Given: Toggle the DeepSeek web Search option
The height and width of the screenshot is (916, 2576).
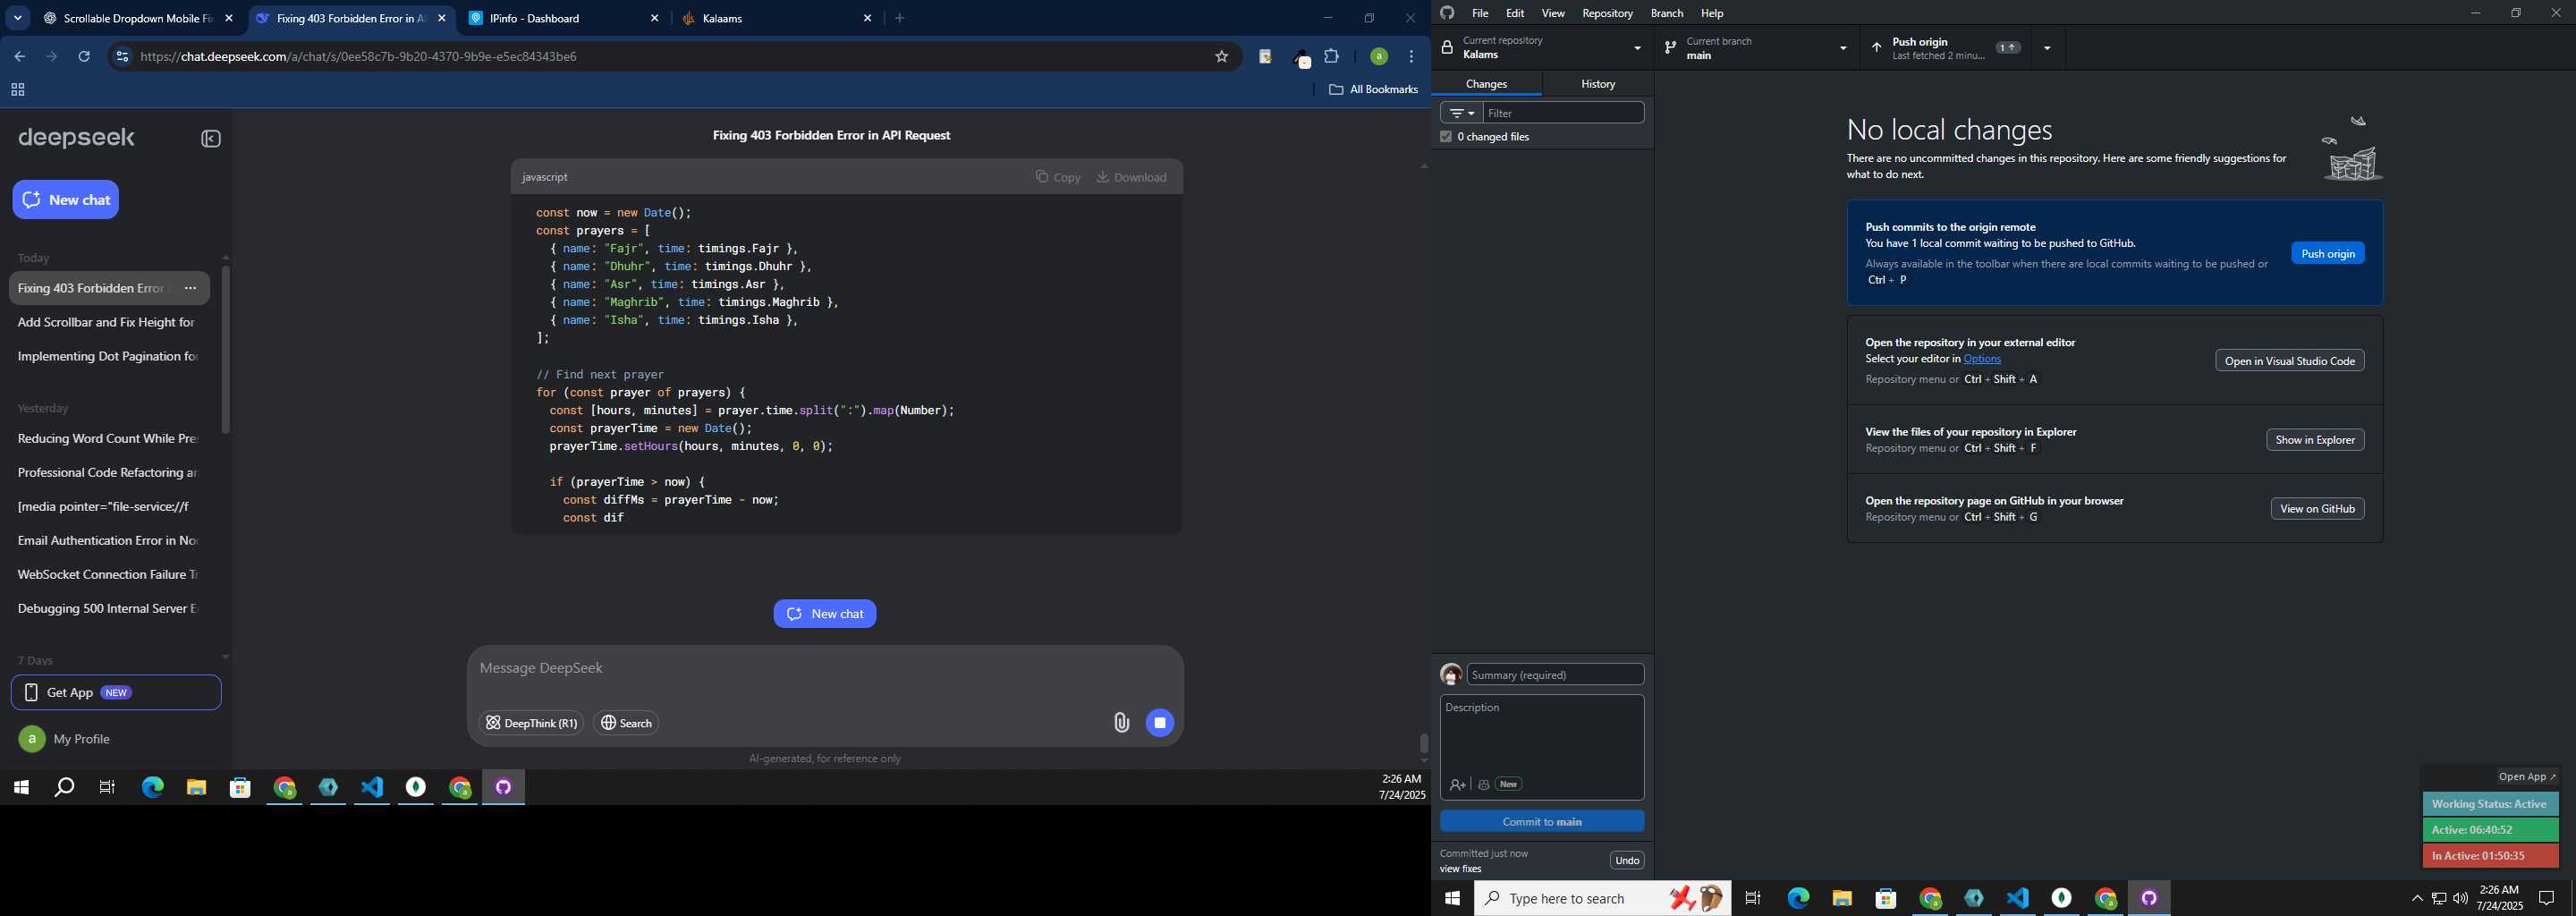Looking at the screenshot, I should [x=626, y=723].
